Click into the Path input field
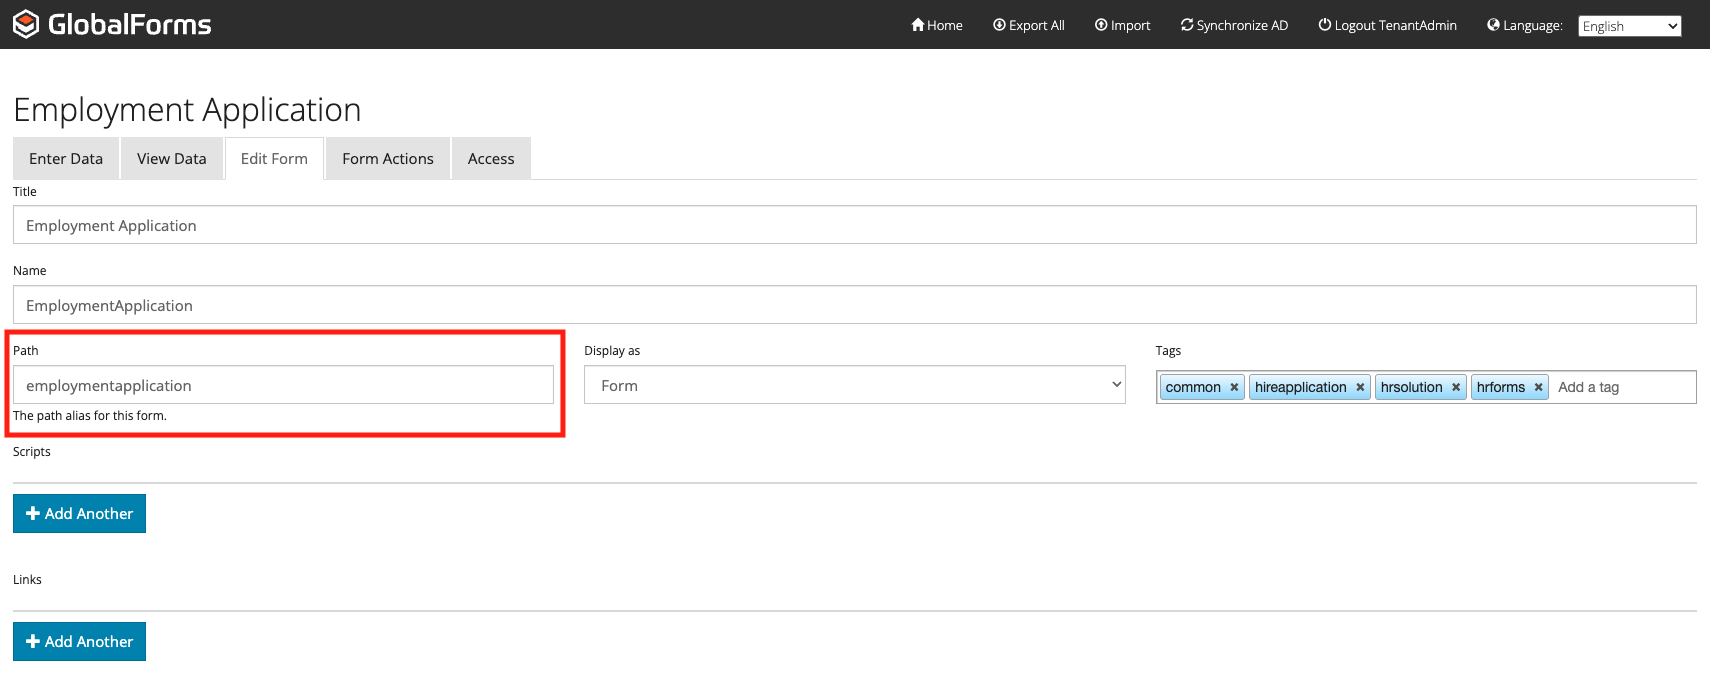 pos(283,385)
